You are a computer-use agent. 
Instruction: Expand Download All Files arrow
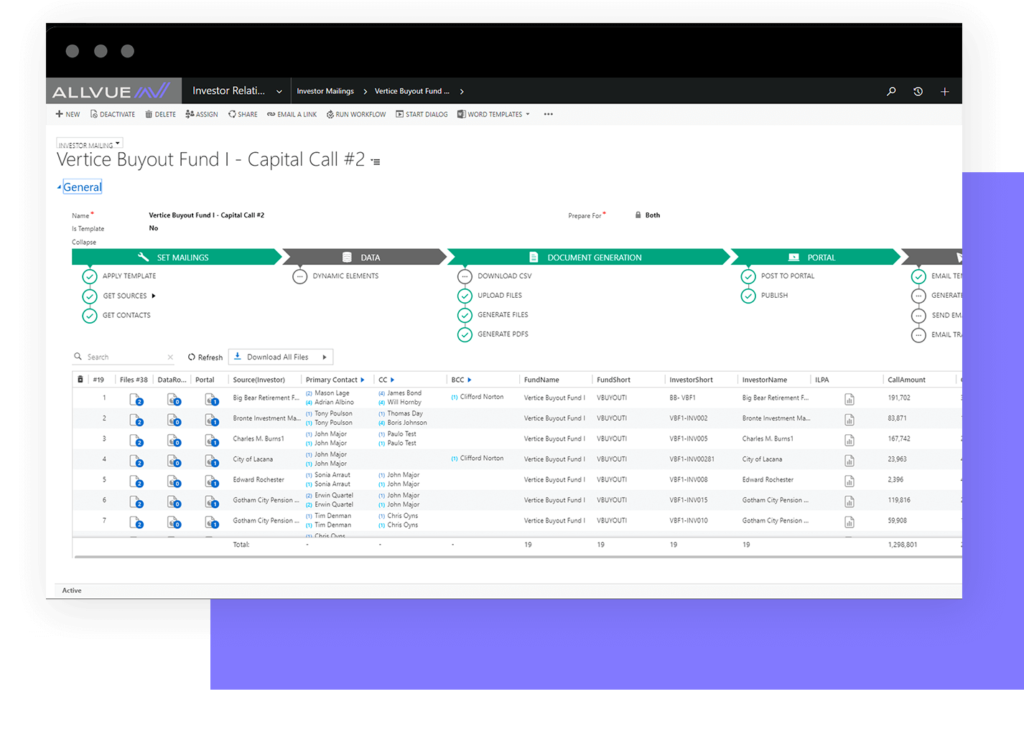tap(324, 357)
